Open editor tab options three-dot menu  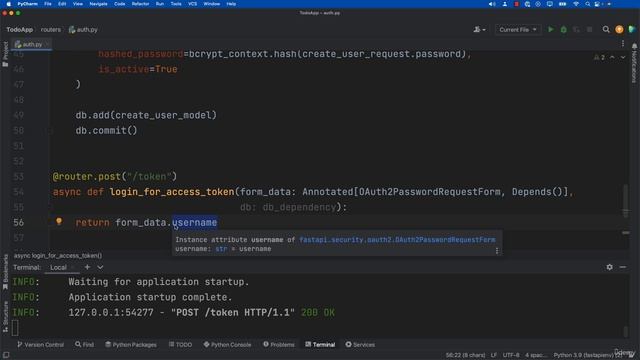click(x=623, y=44)
